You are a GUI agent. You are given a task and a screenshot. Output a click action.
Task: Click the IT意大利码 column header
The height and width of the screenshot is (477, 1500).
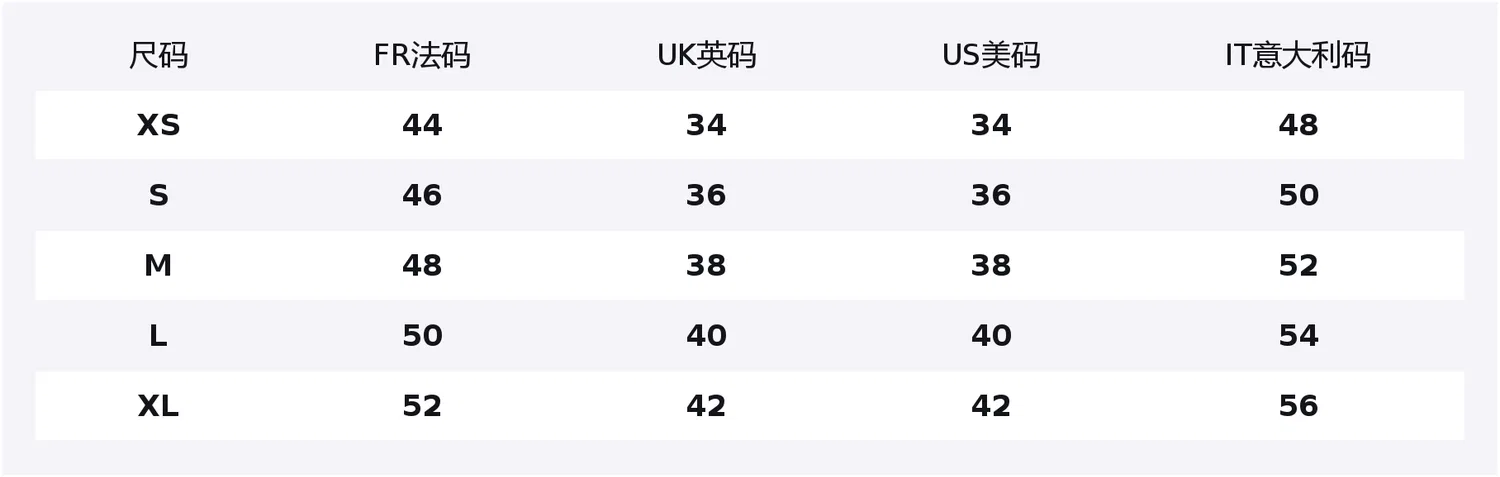click(x=1298, y=55)
